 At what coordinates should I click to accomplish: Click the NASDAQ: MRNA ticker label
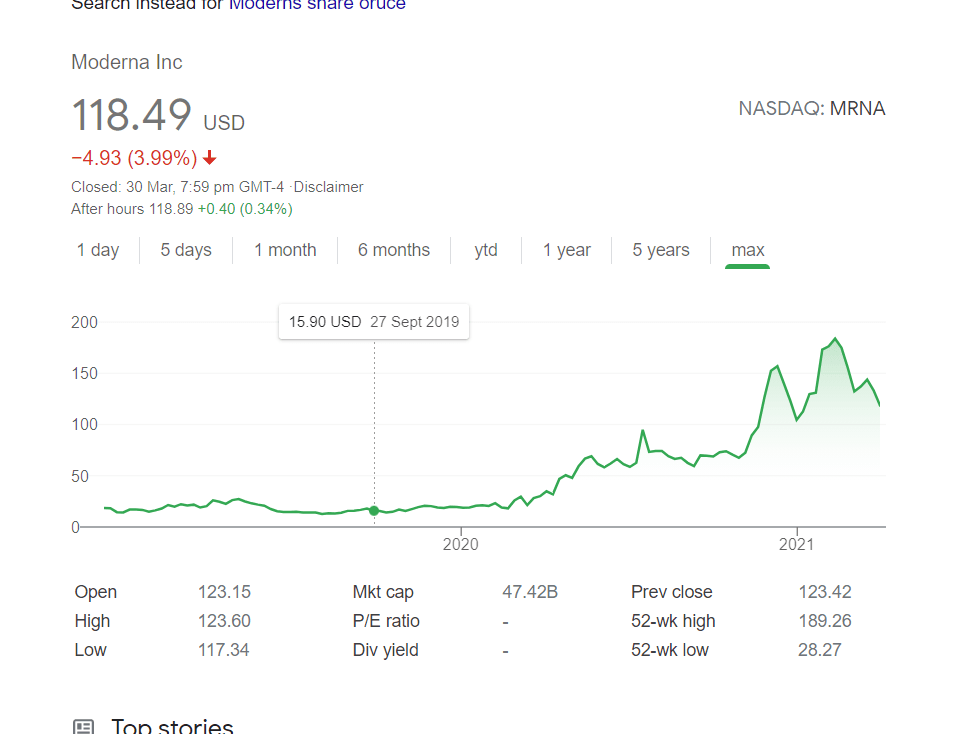[x=811, y=109]
